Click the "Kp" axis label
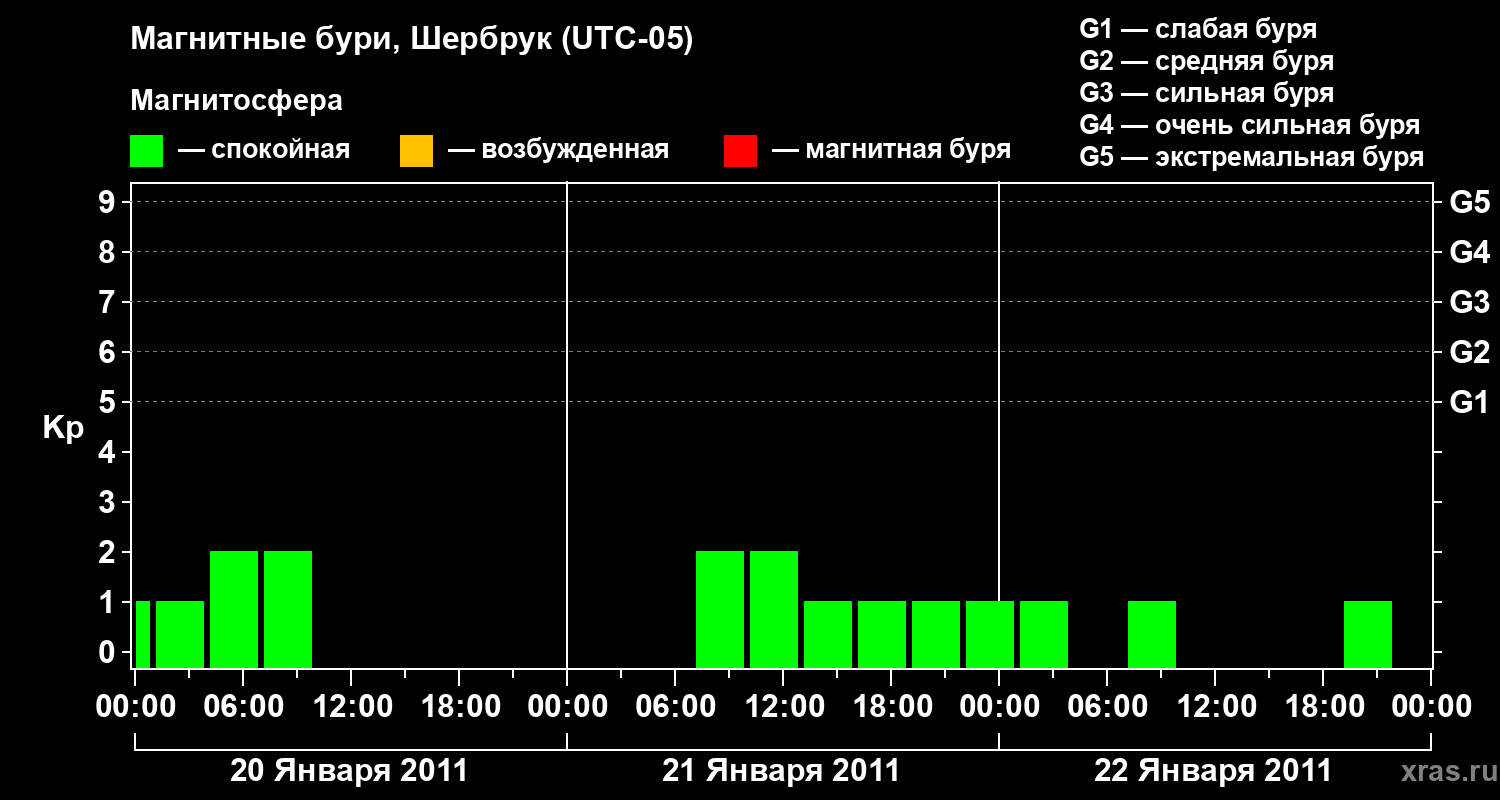The width and height of the screenshot is (1500, 800). (x=63, y=428)
